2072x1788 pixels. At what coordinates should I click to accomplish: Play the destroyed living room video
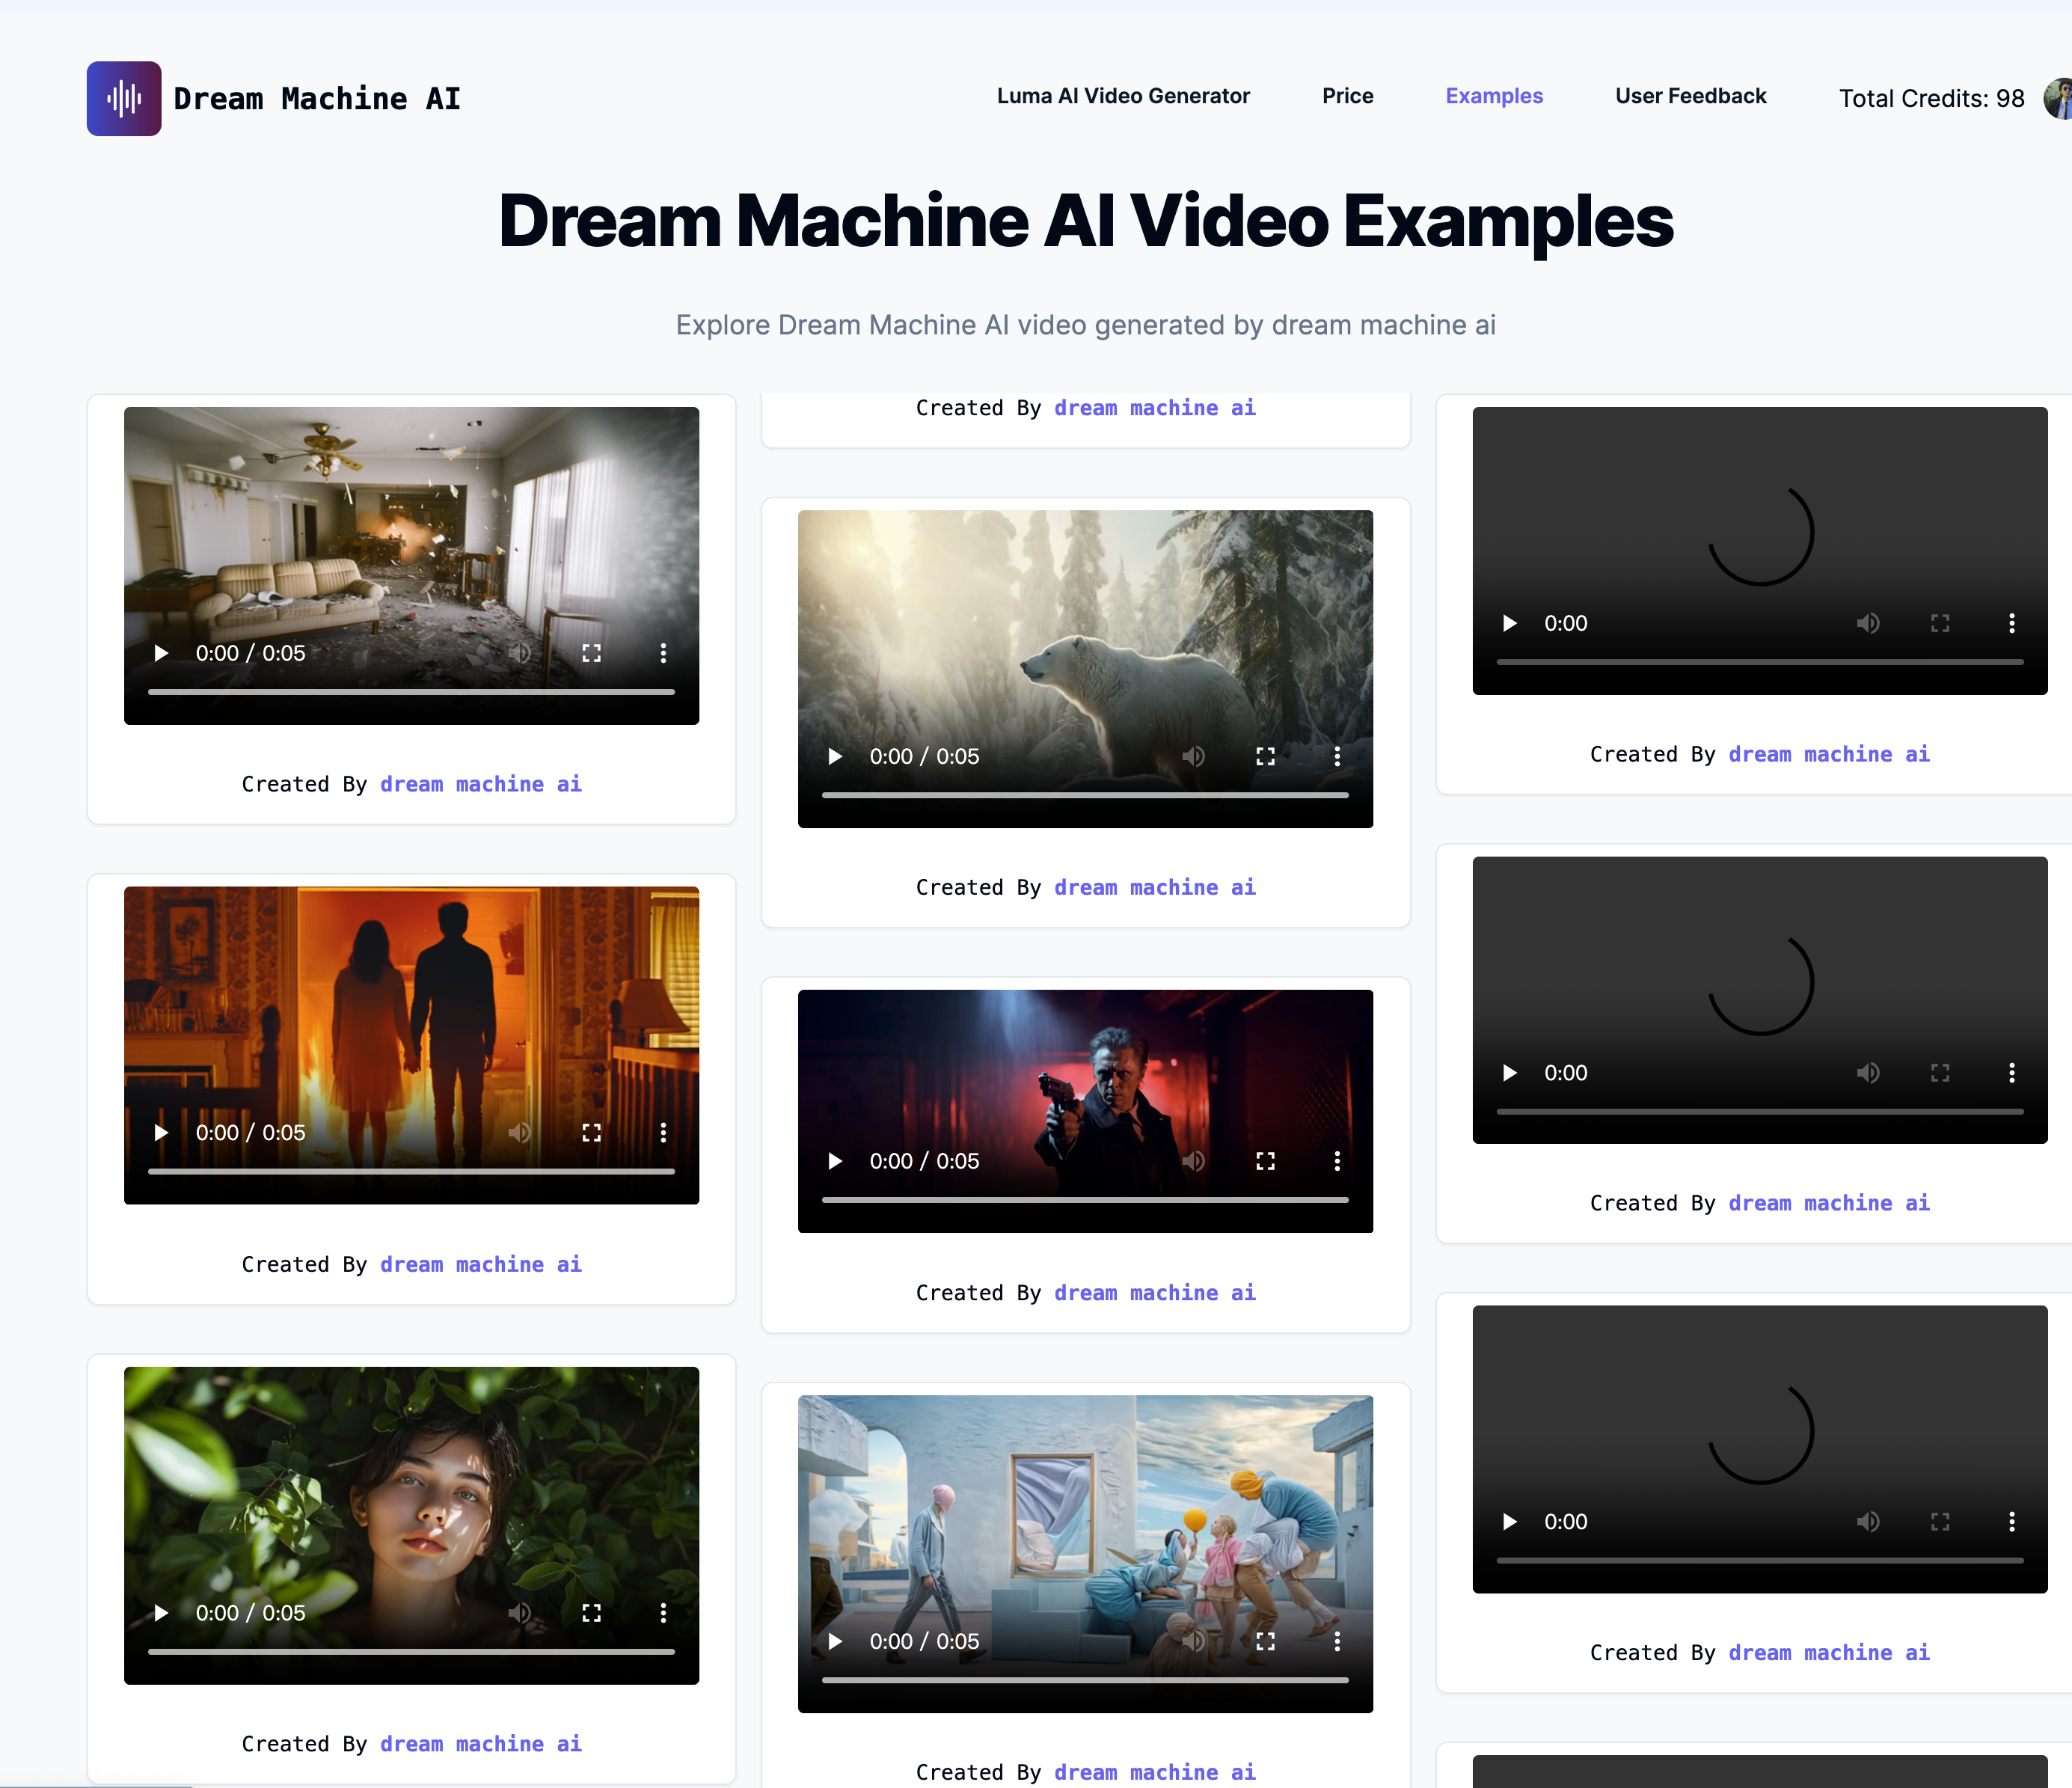coord(161,653)
